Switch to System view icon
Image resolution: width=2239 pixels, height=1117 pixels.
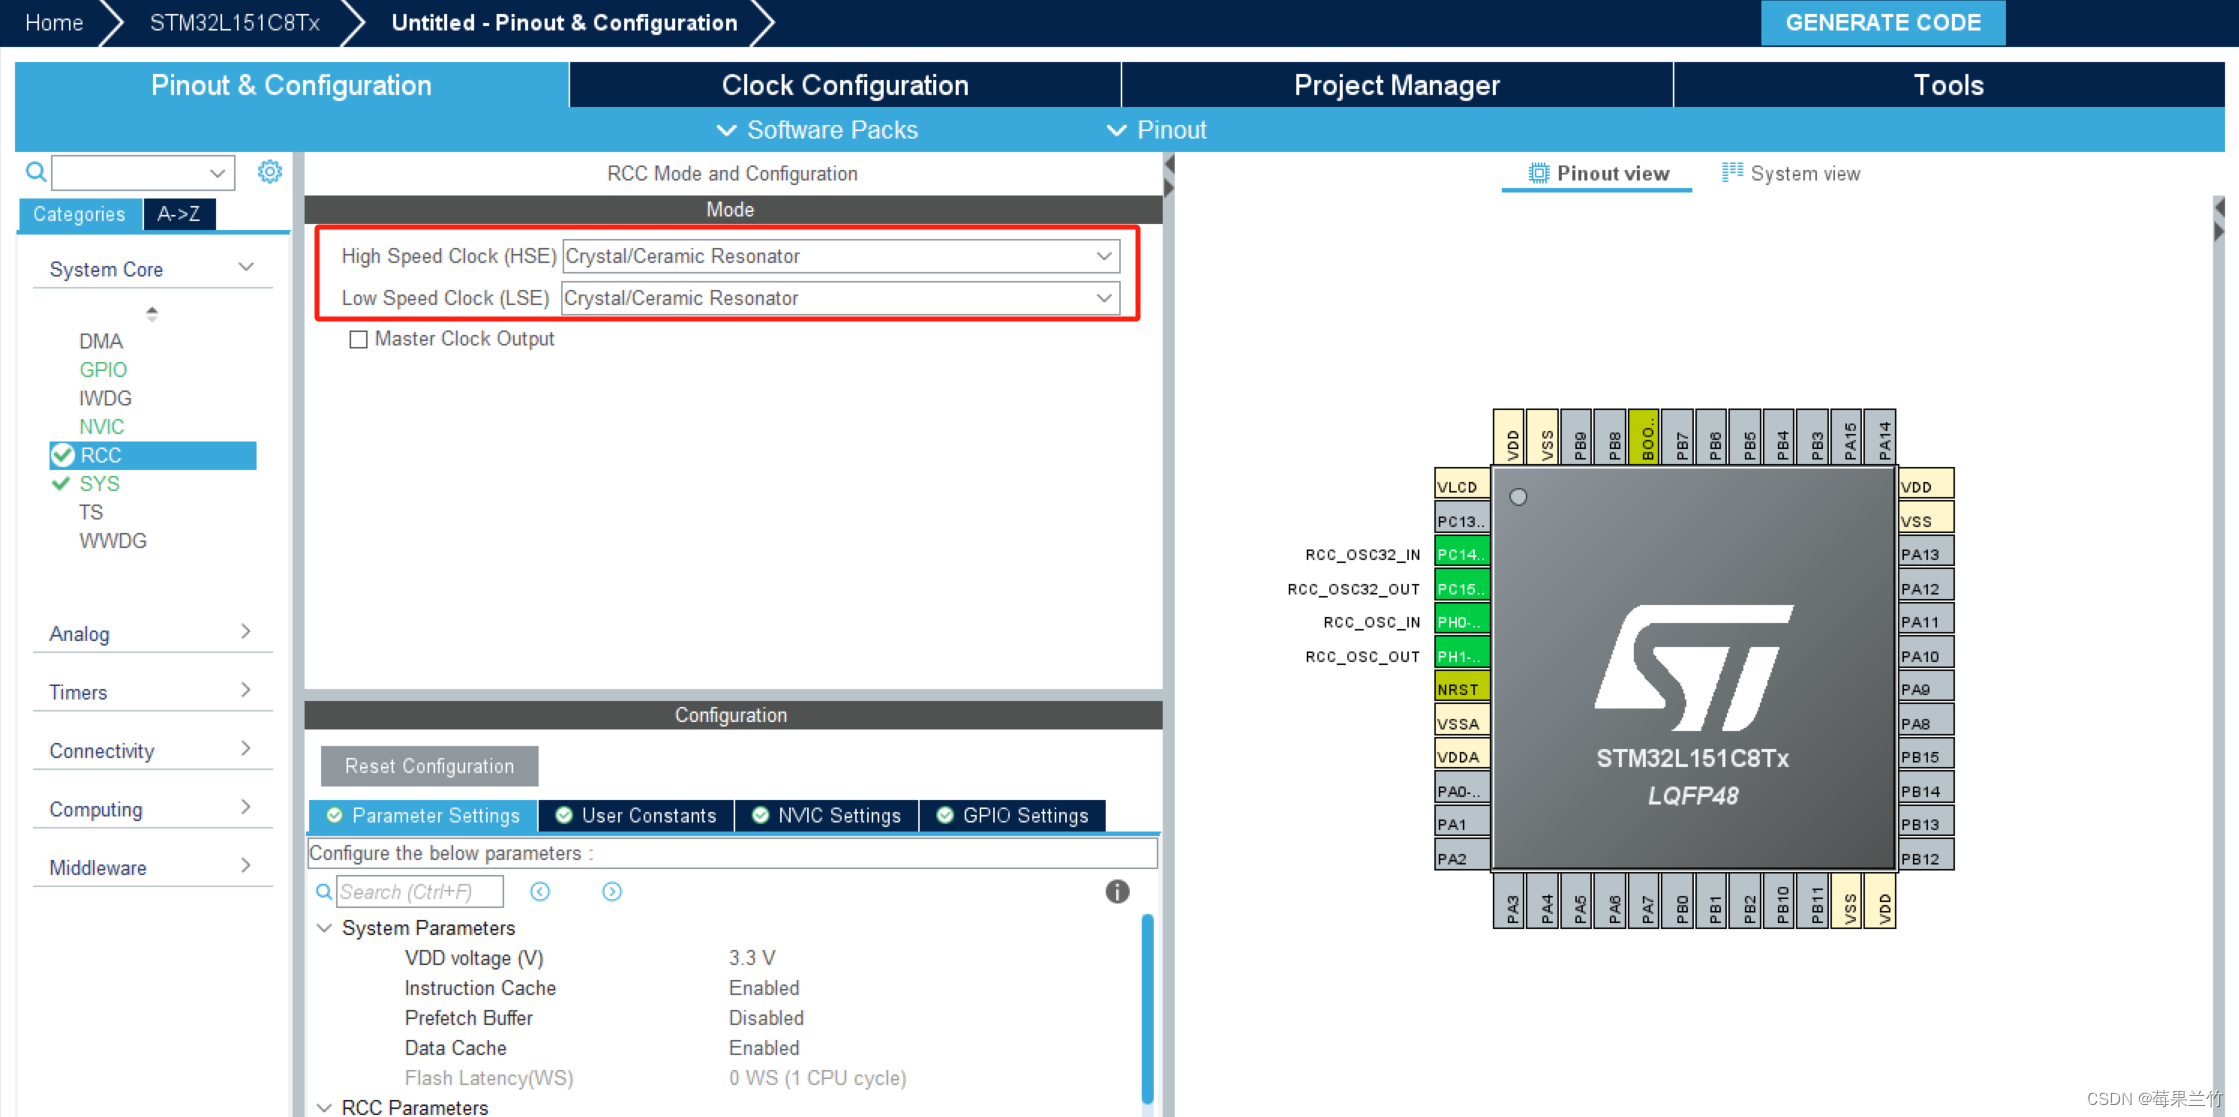click(1732, 173)
